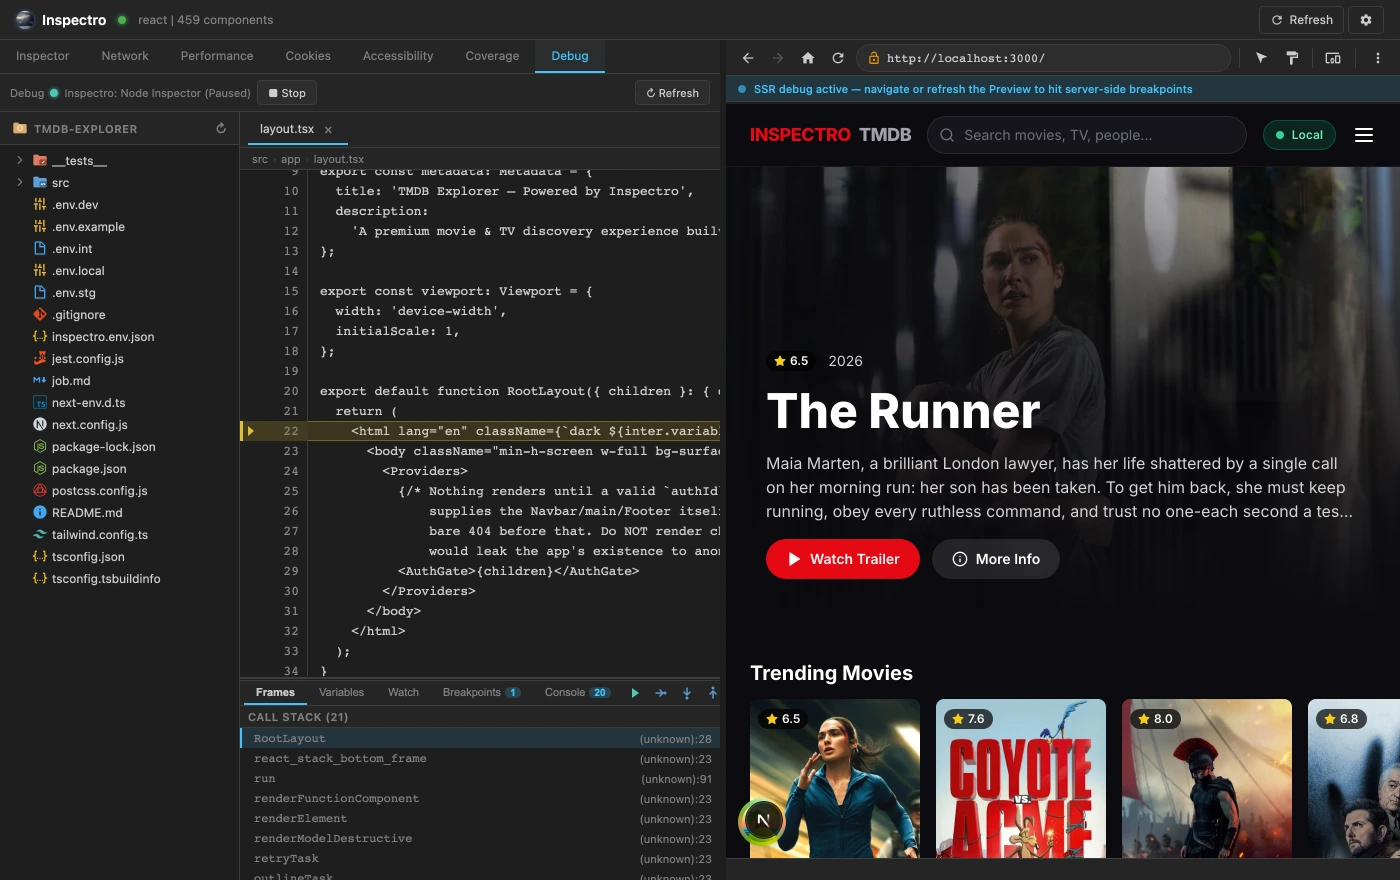Click the search magnifier icon in TMDB

point(947,135)
